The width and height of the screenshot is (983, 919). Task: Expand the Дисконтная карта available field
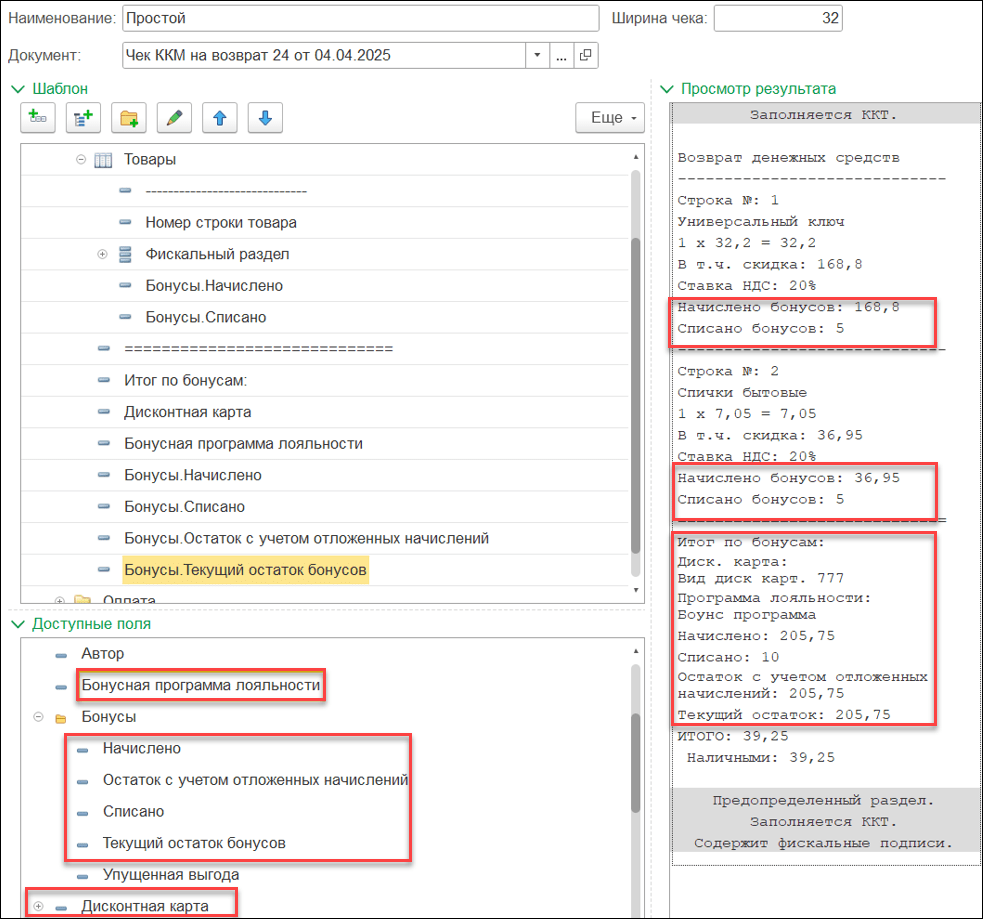point(39,906)
